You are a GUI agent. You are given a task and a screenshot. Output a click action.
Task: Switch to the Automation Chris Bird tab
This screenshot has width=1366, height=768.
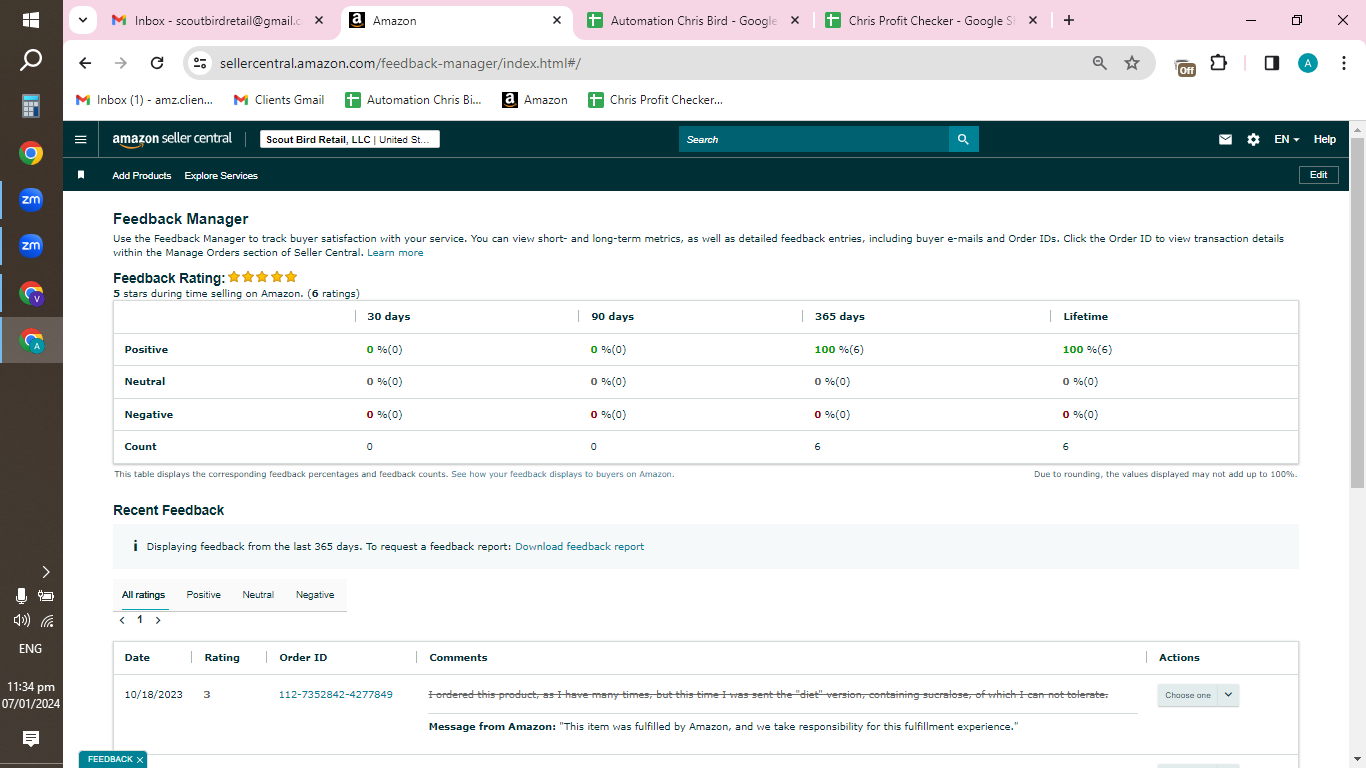pyautogui.click(x=694, y=20)
